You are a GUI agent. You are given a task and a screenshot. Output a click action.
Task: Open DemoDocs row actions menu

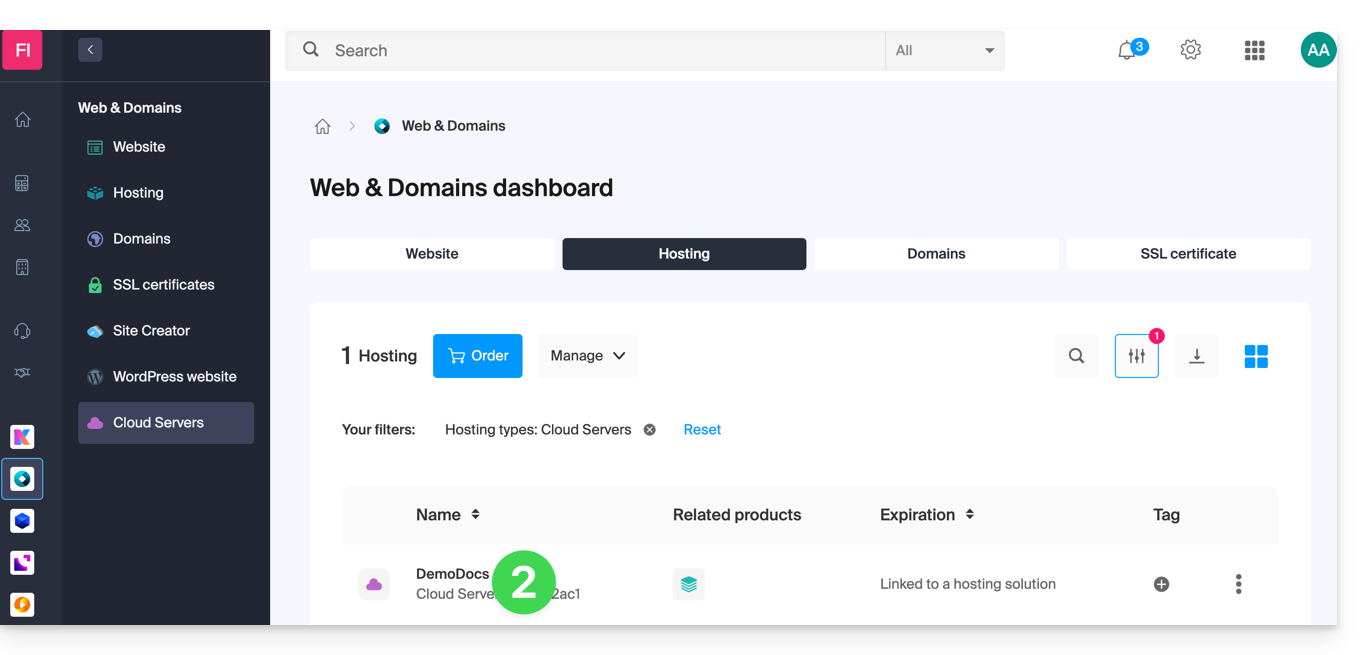tap(1238, 584)
